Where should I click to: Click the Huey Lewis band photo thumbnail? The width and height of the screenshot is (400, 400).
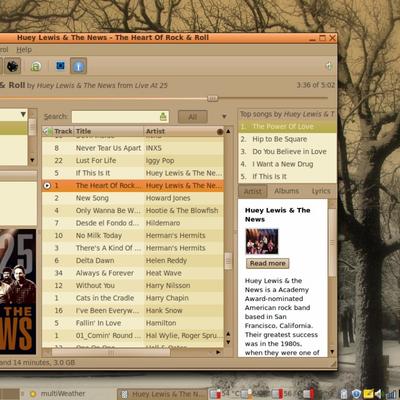pyautogui.click(x=262, y=241)
